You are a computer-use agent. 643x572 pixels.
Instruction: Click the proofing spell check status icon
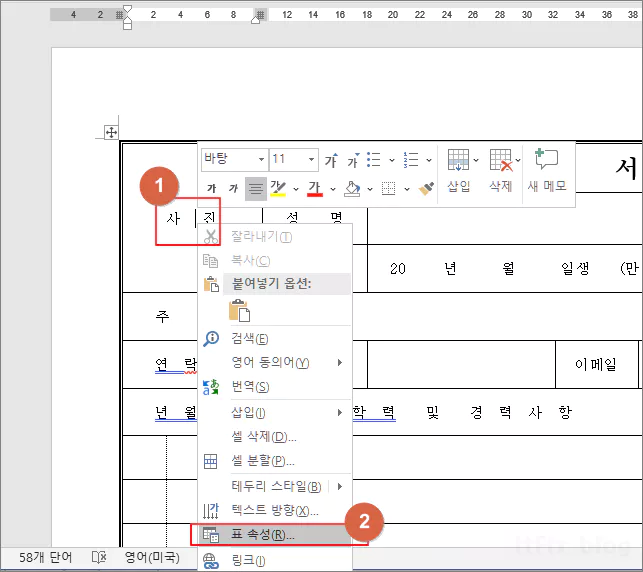click(x=99, y=558)
